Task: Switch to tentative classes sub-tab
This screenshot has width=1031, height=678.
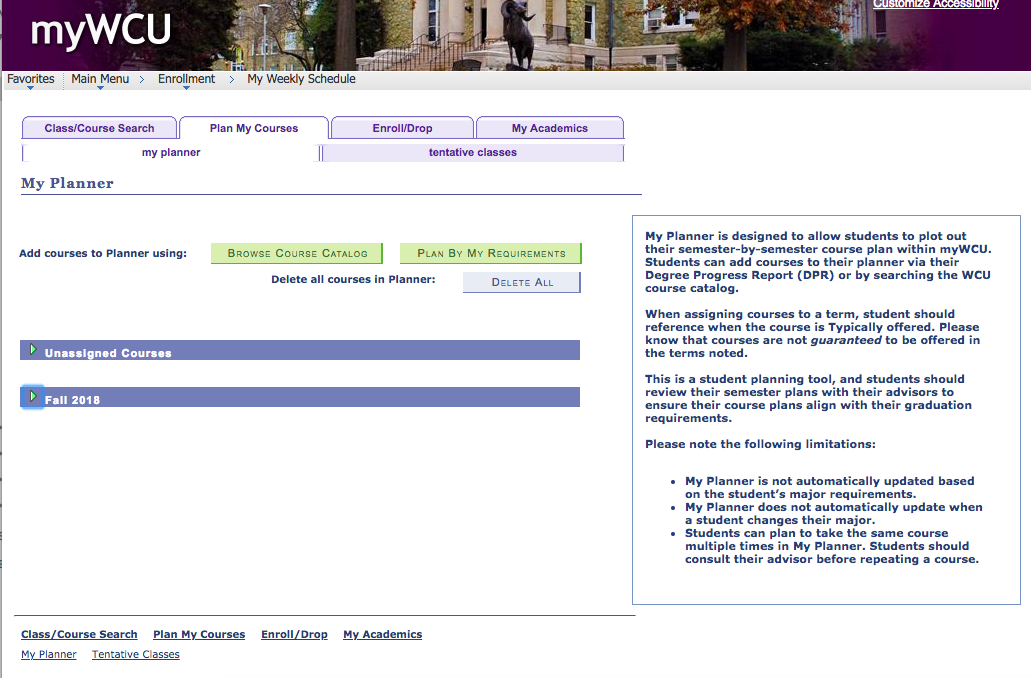Action: (x=473, y=153)
